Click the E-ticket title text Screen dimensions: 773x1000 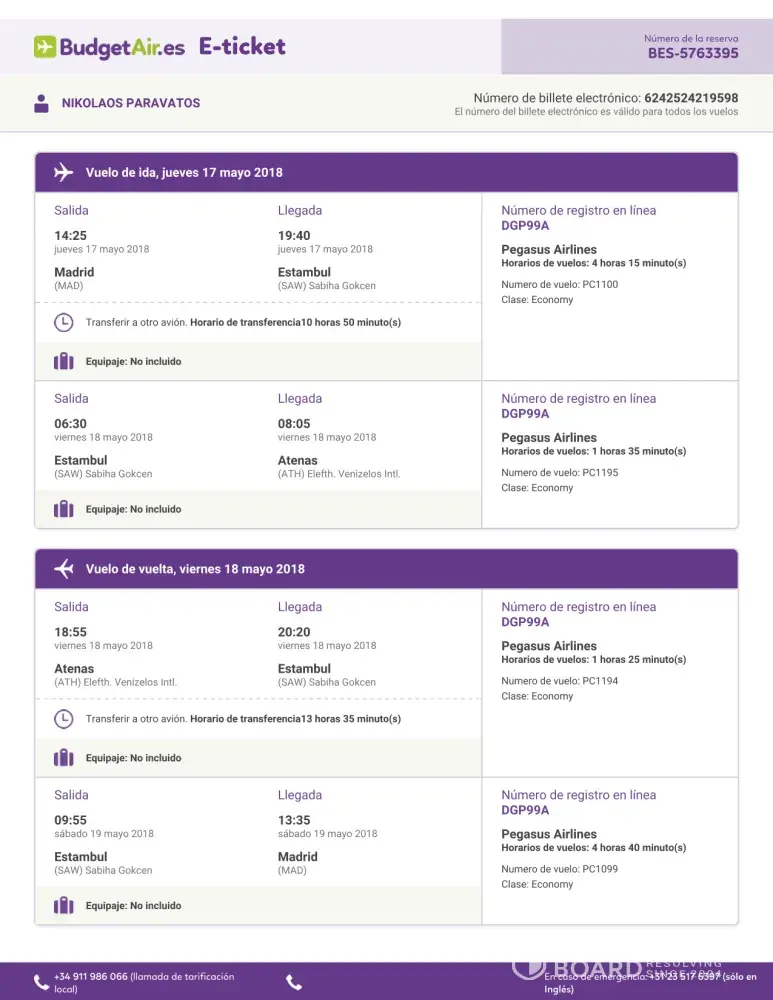point(242,46)
